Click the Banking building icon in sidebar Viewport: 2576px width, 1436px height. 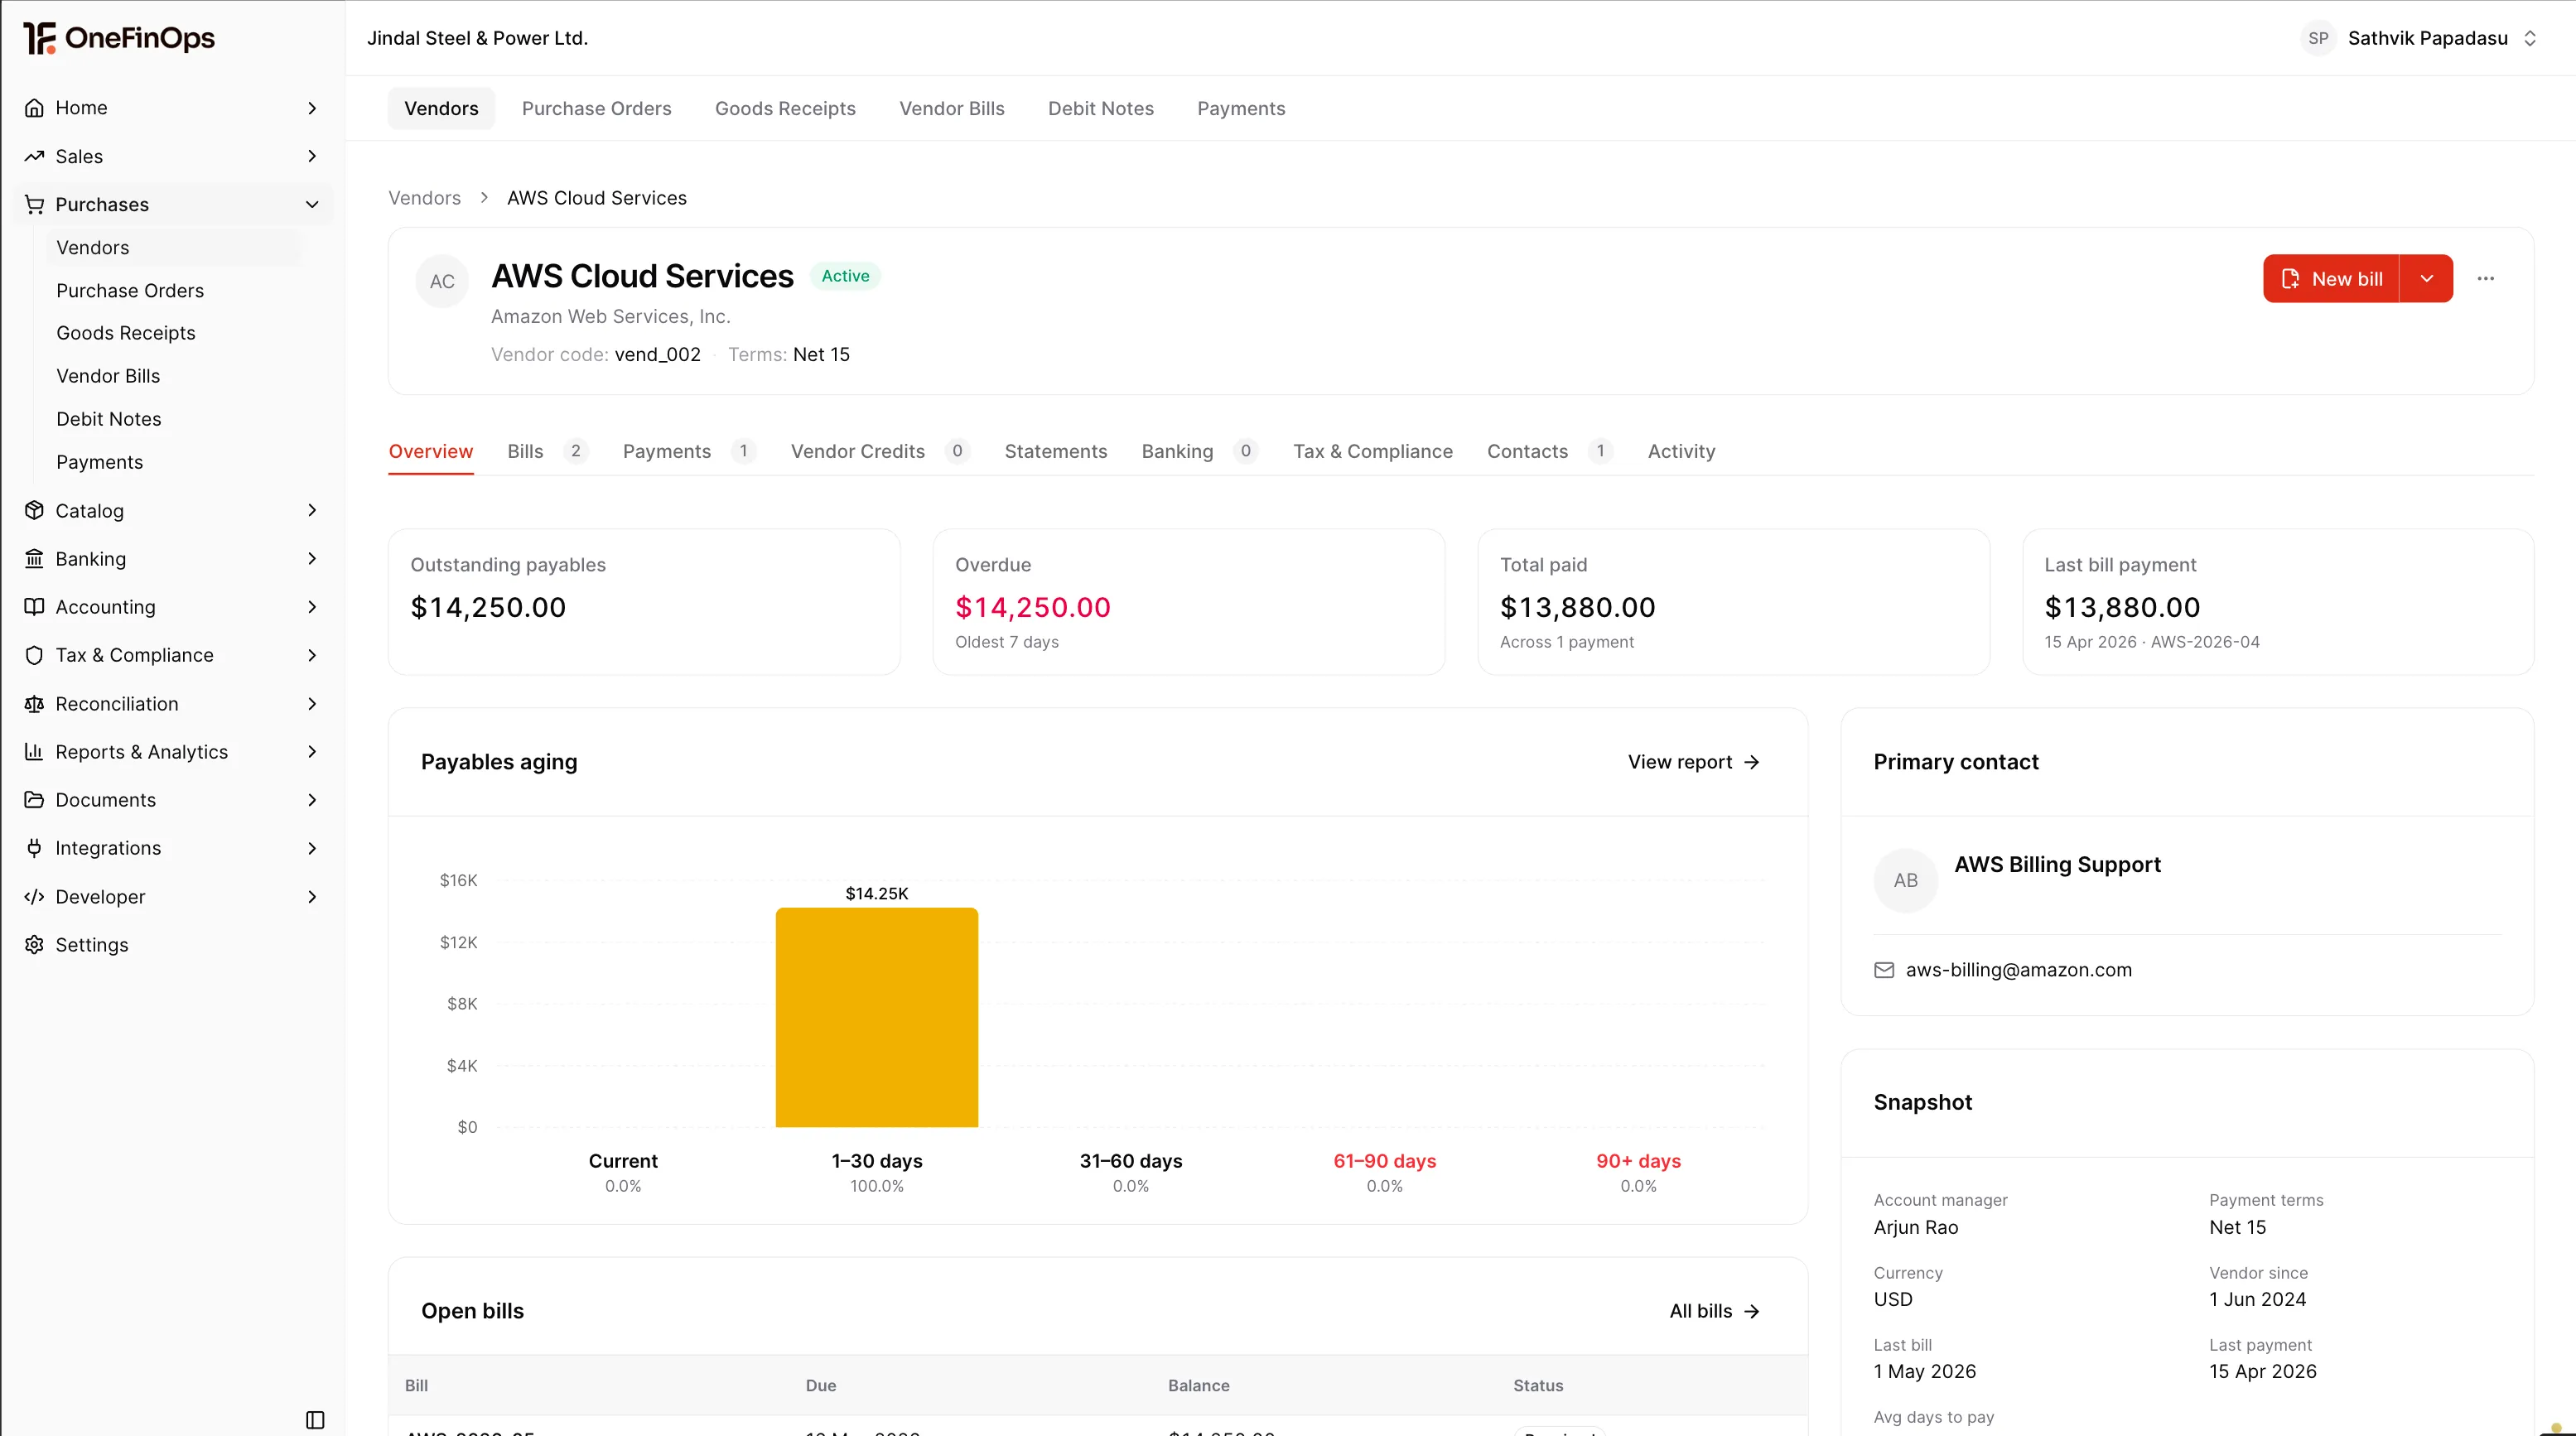coord(34,558)
